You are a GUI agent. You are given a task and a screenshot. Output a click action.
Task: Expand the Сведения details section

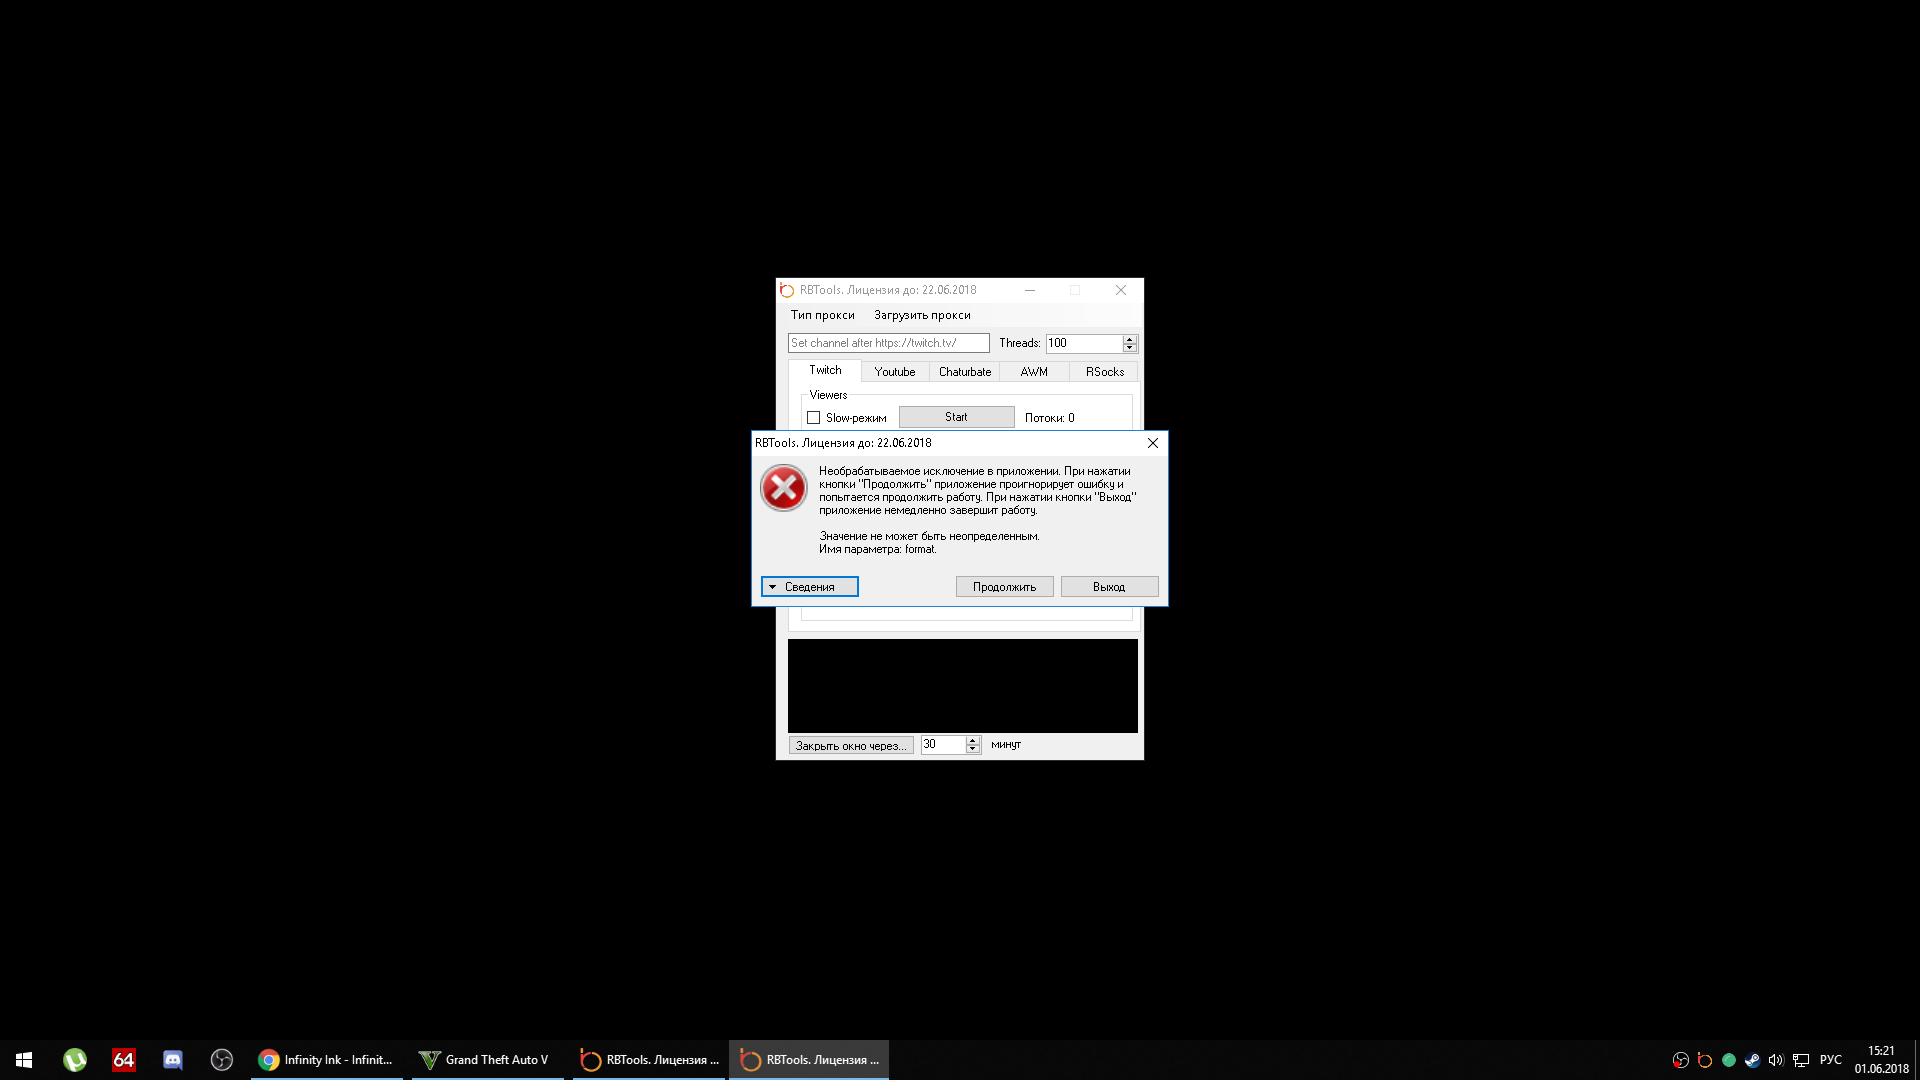pos(809,587)
